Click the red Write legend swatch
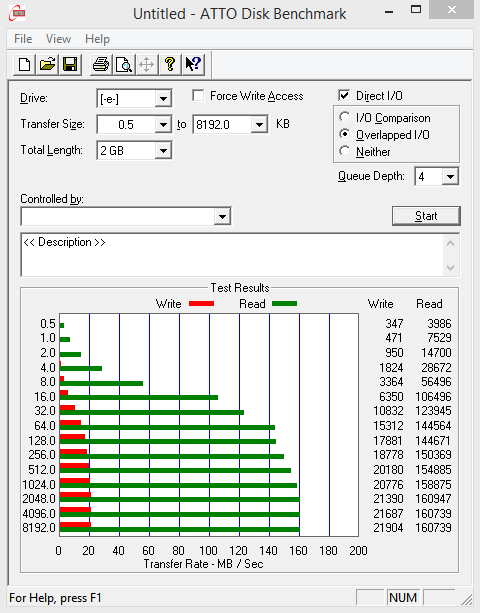480x613 pixels. (201, 304)
